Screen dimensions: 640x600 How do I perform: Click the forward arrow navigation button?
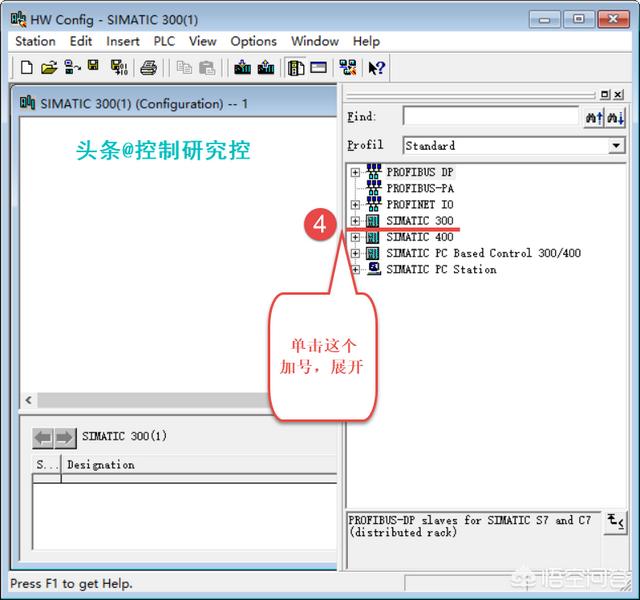pyautogui.click(x=65, y=438)
